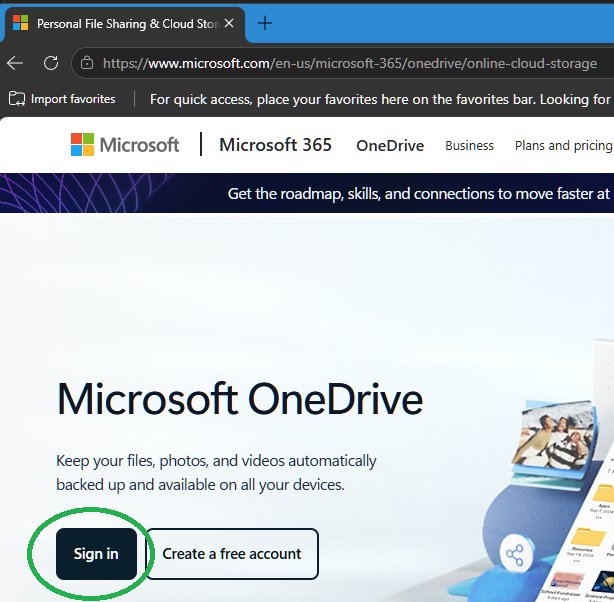Screen dimensions: 614x602
Task: Click the Microsoft logo in header
Action: click(x=125, y=145)
